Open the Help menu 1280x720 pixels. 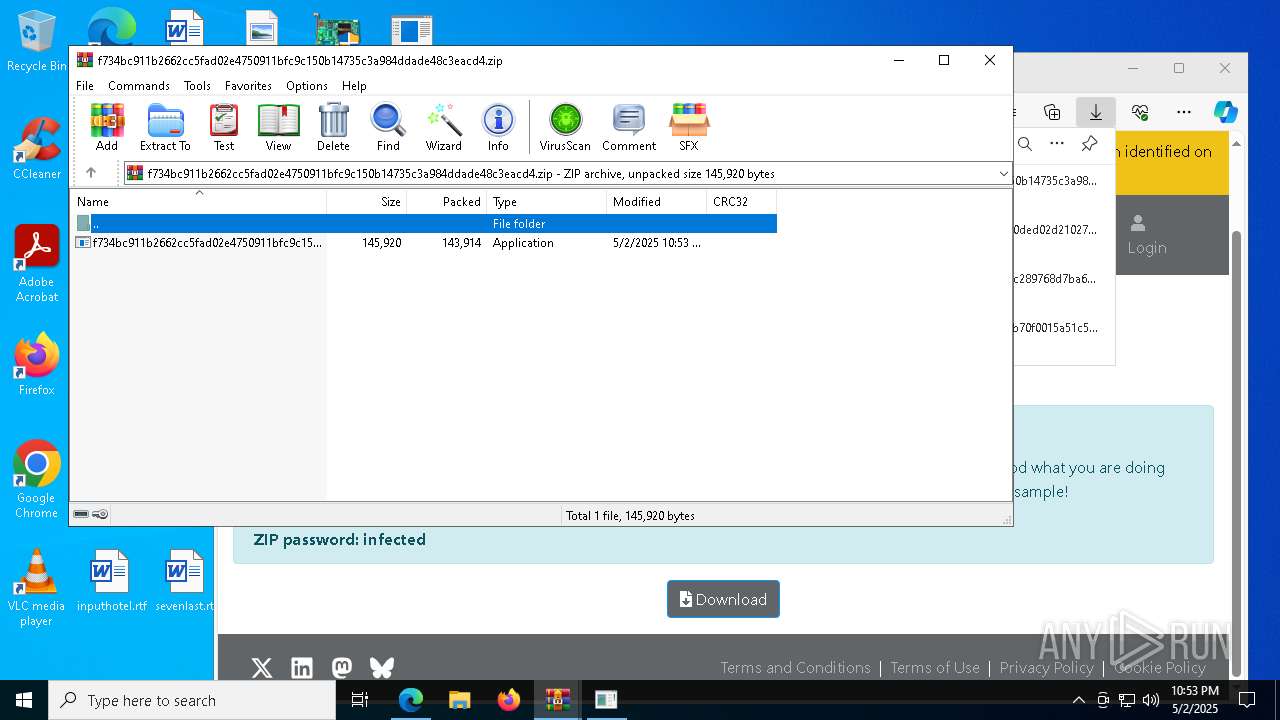click(354, 86)
